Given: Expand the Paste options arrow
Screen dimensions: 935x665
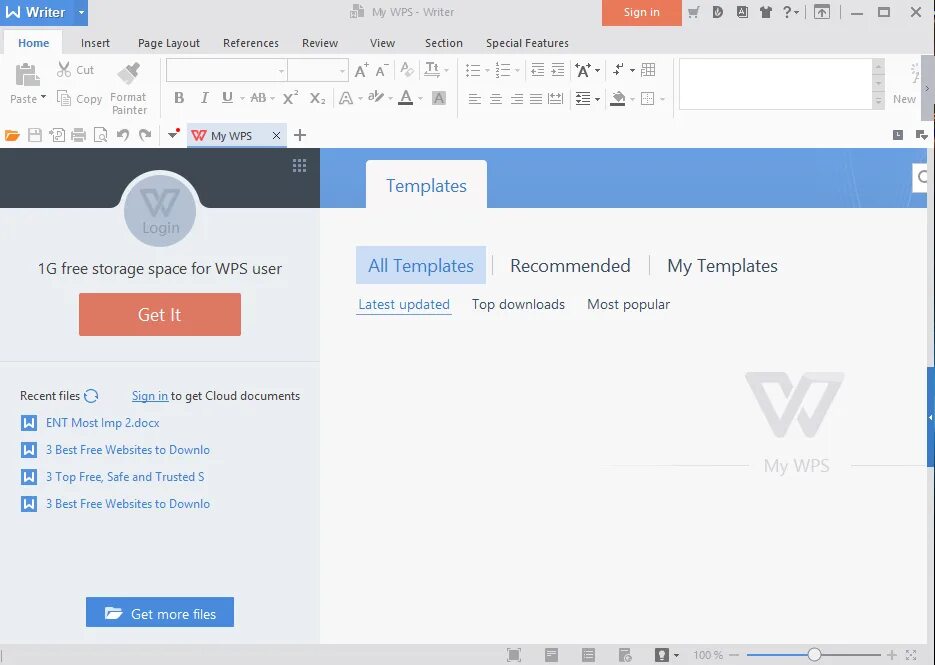Looking at the screenshot, I should (44, 97).
